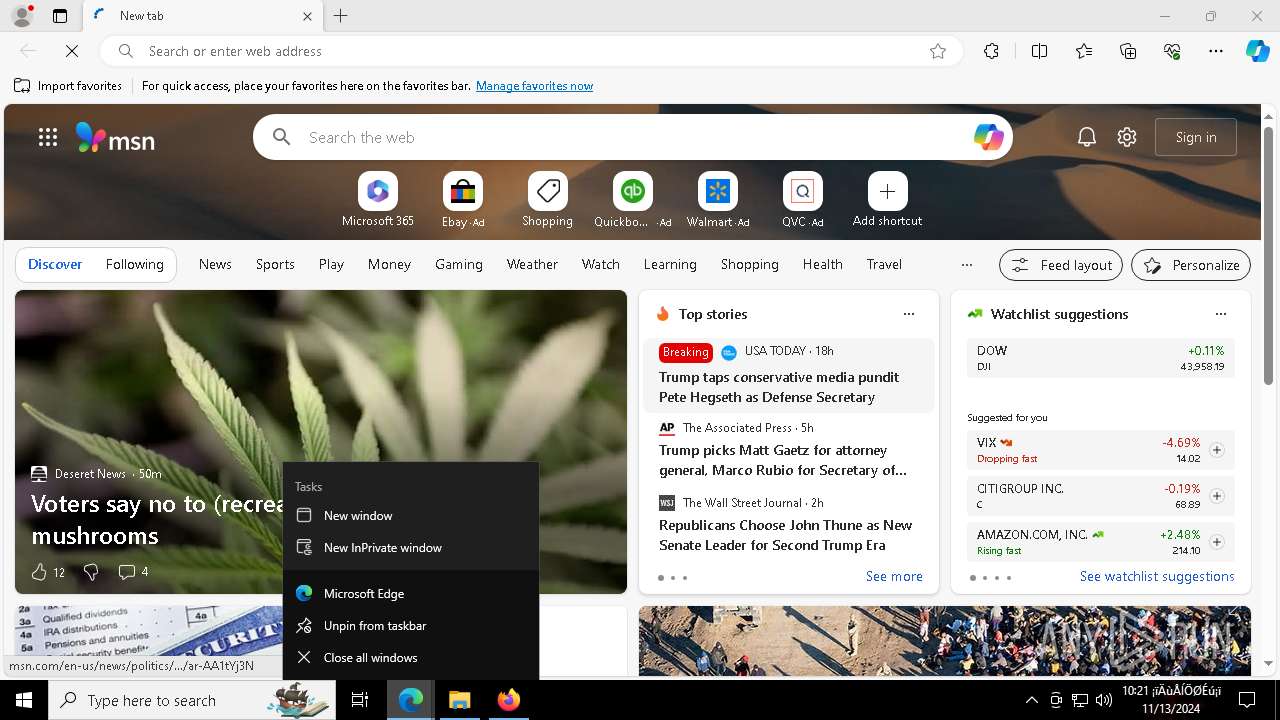Open the Ebay shortcut tile
This screenshot has width=1280, height=720.
pos(462,200)
